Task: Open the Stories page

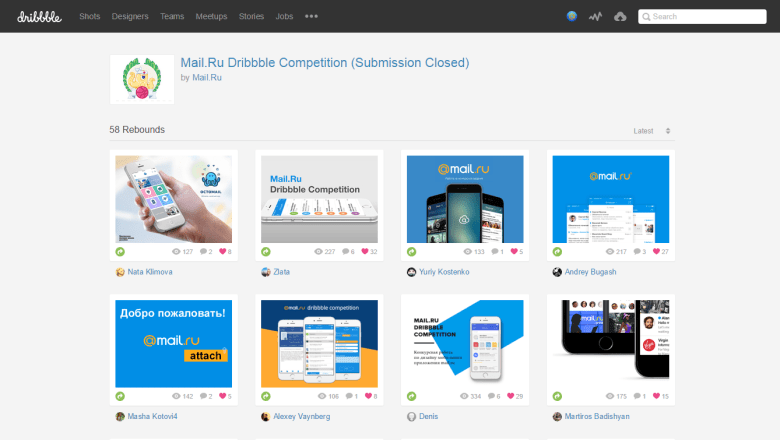Action: click(x=251, y=16)
